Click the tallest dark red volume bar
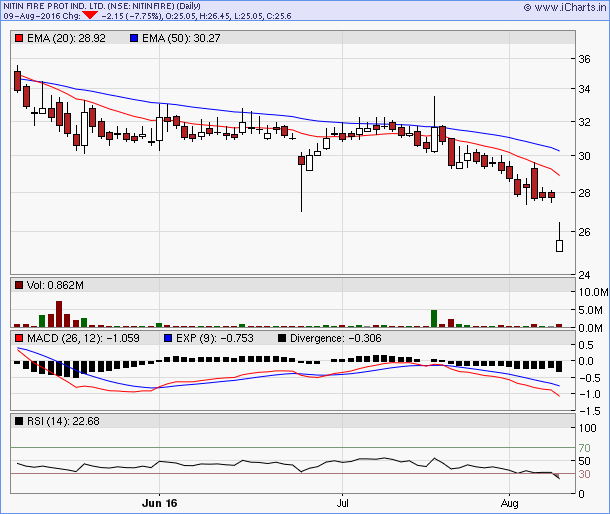This screenshot has width=610, height=514. click(59, 314)
